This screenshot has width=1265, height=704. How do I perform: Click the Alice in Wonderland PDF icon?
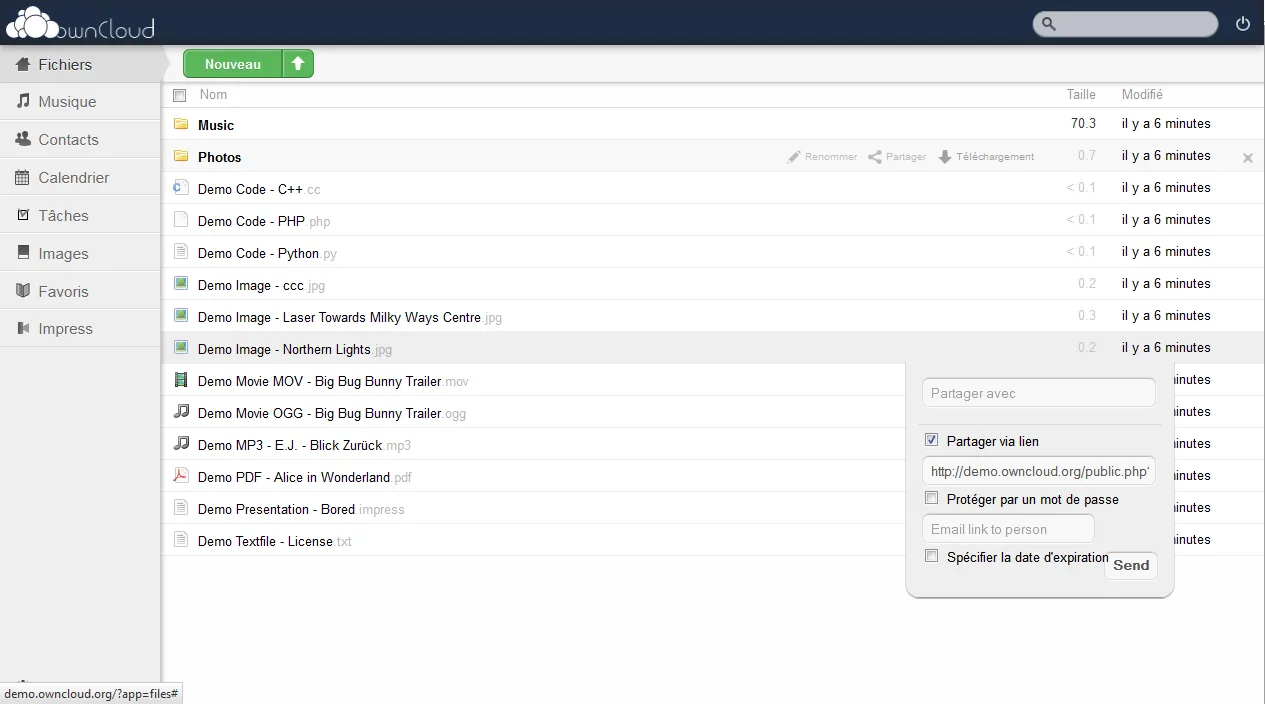[181, 476]
